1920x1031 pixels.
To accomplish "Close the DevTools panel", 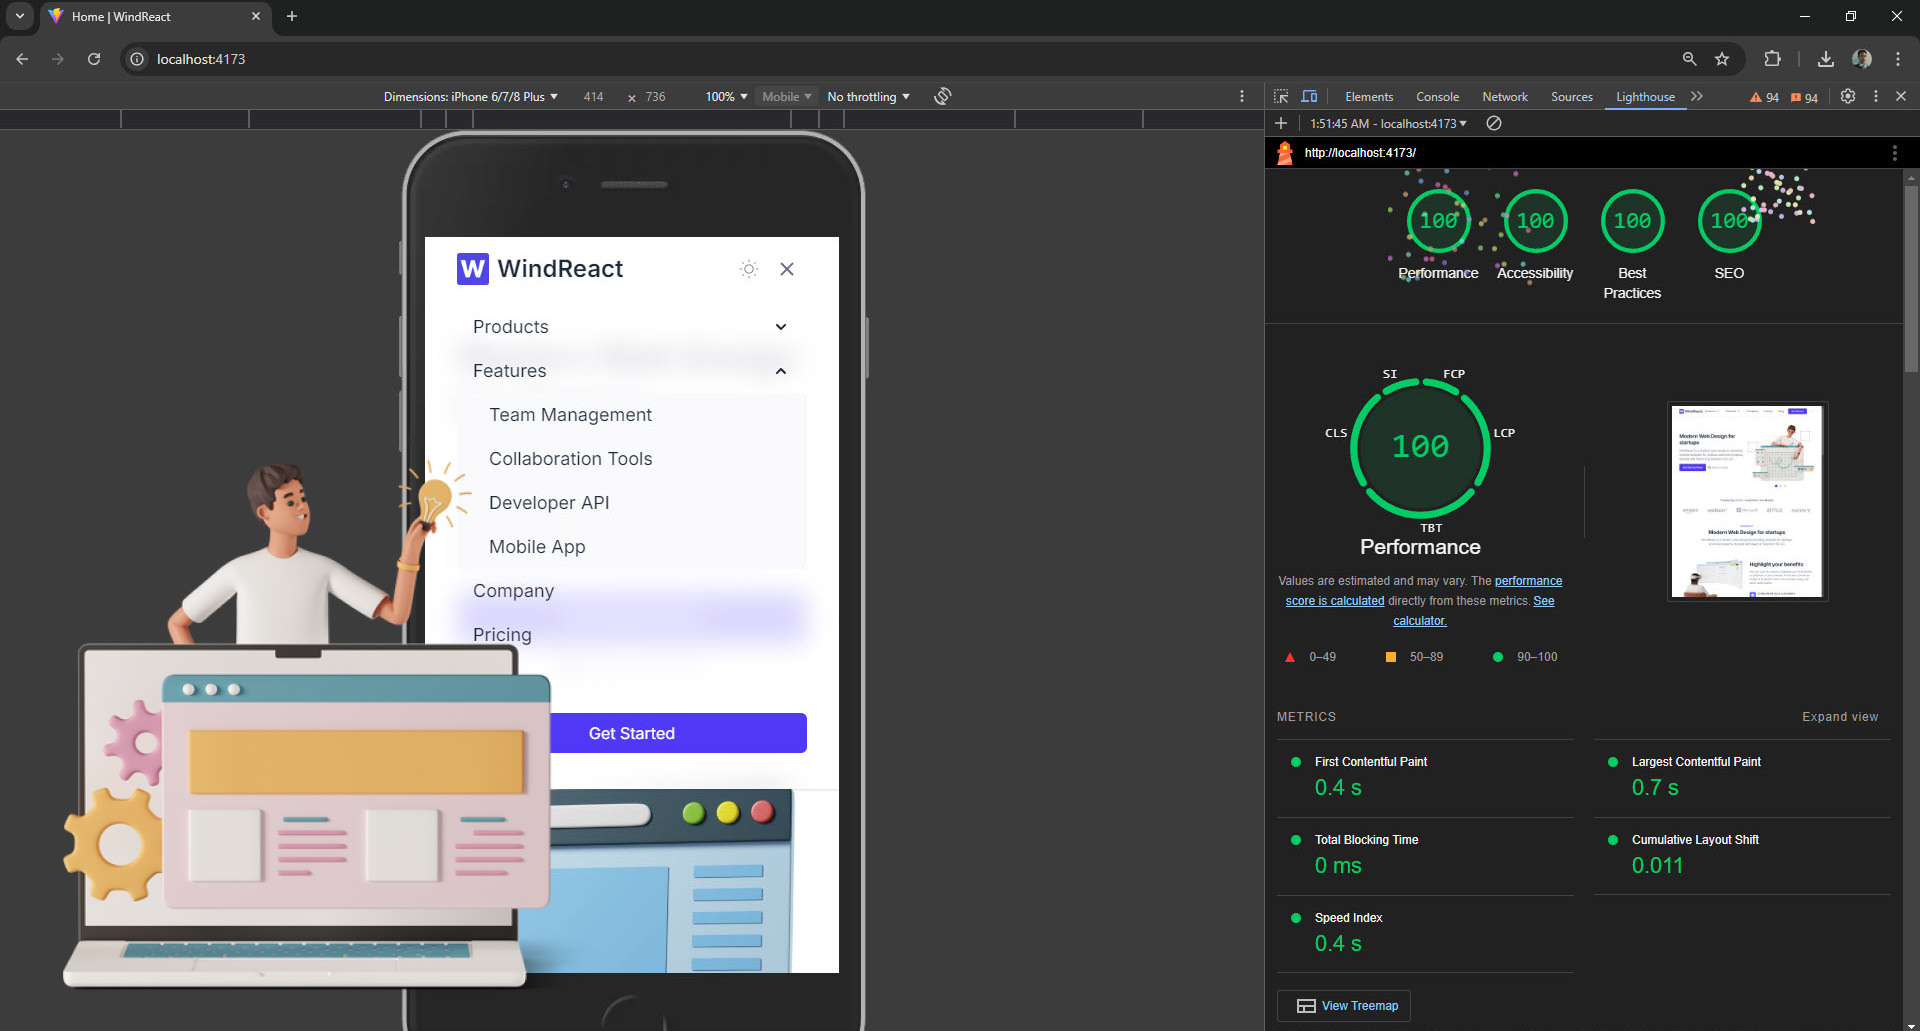I will point(1901,96).
